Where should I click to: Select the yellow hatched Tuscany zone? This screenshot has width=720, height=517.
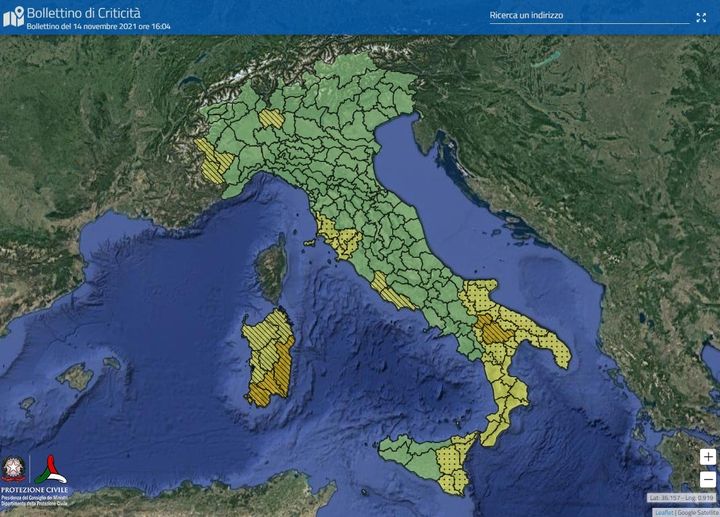tap(340, 238)
